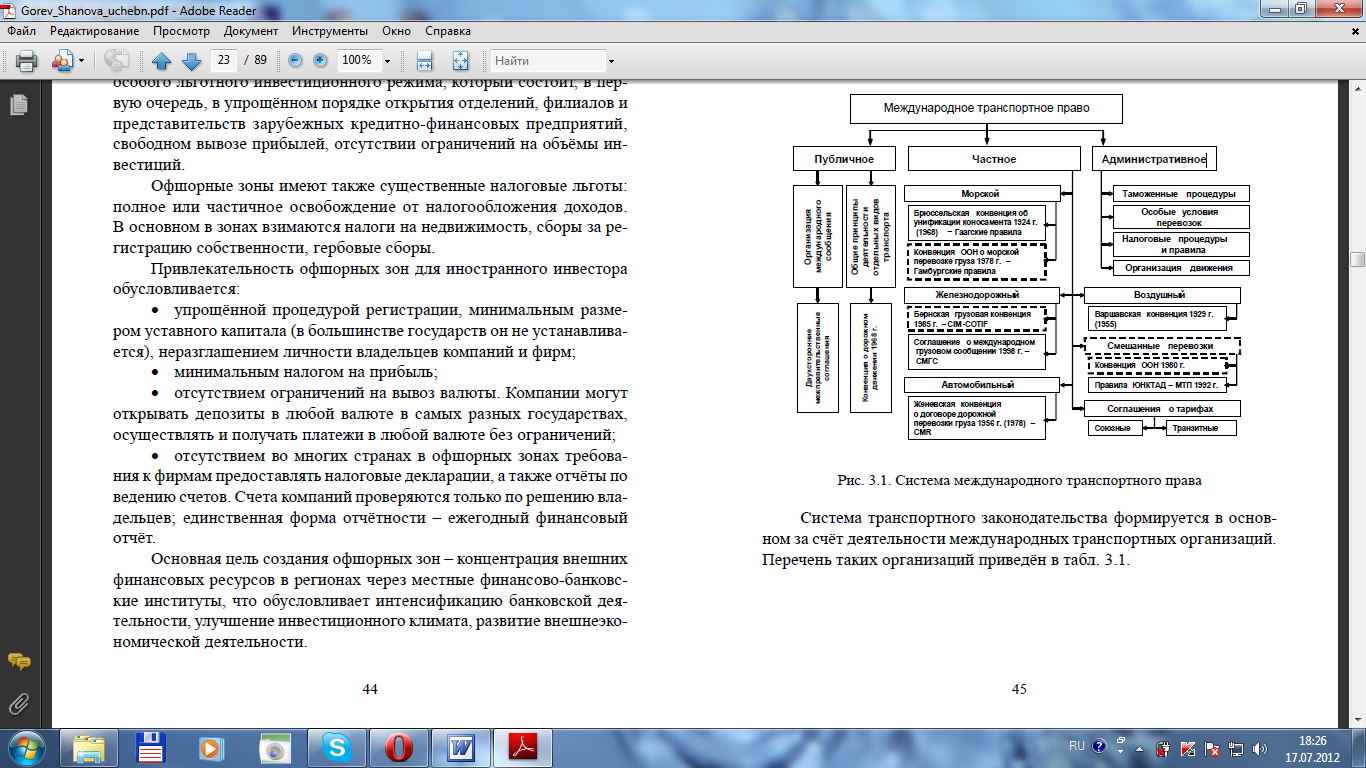Open the Файл menu

pyautogui.click(x=21, y=31)
